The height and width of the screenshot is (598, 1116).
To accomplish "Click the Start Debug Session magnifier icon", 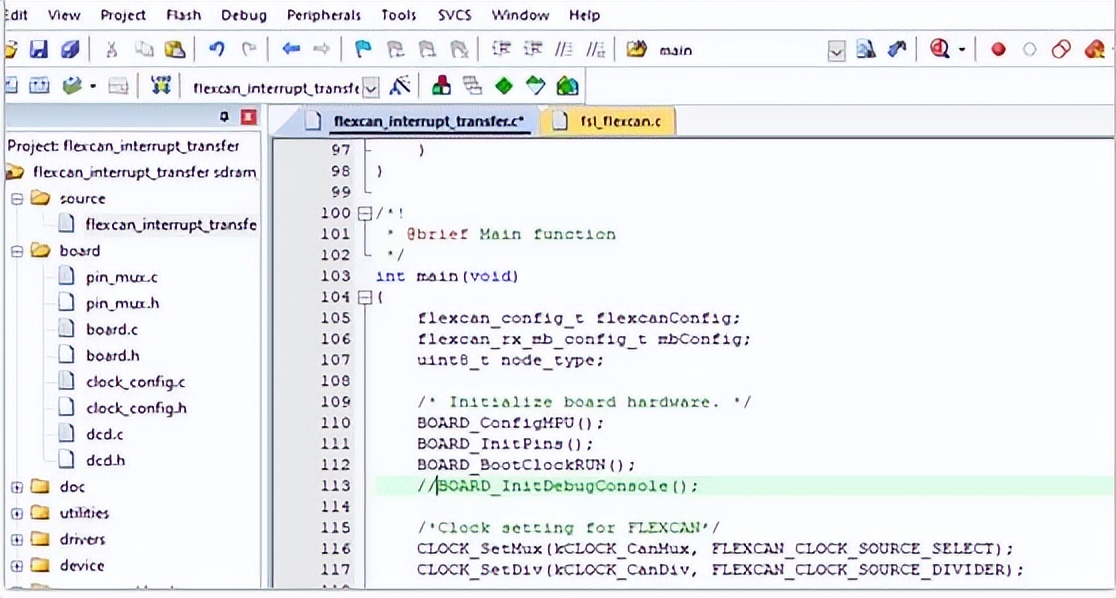I will tap(939, 49).
